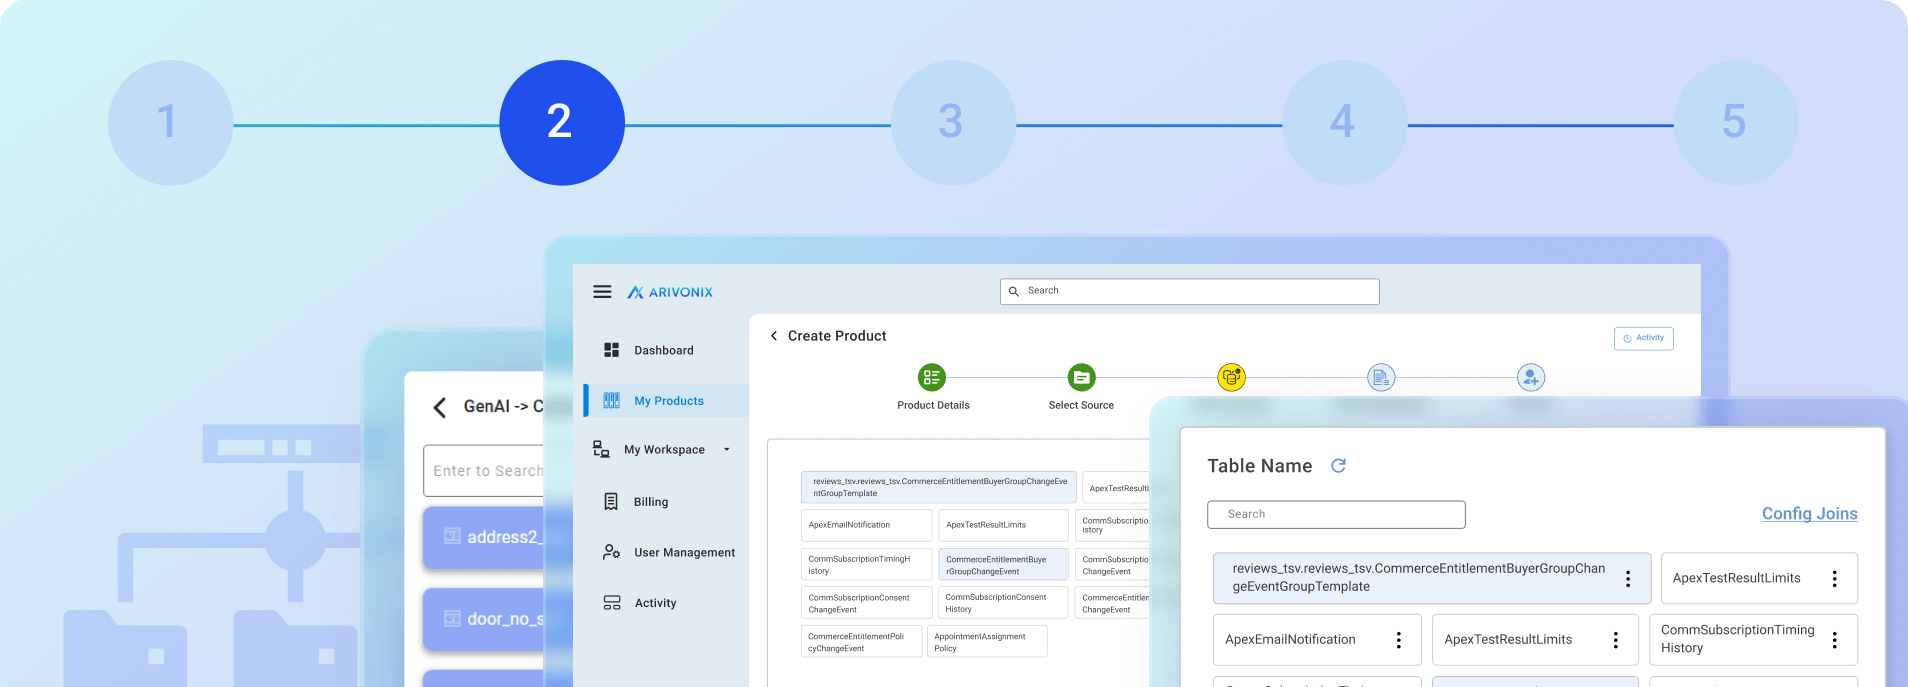
Task: Open the hamburger menu beside Arivonix logo
Action: pyautogui.click(x=602, y=292)
